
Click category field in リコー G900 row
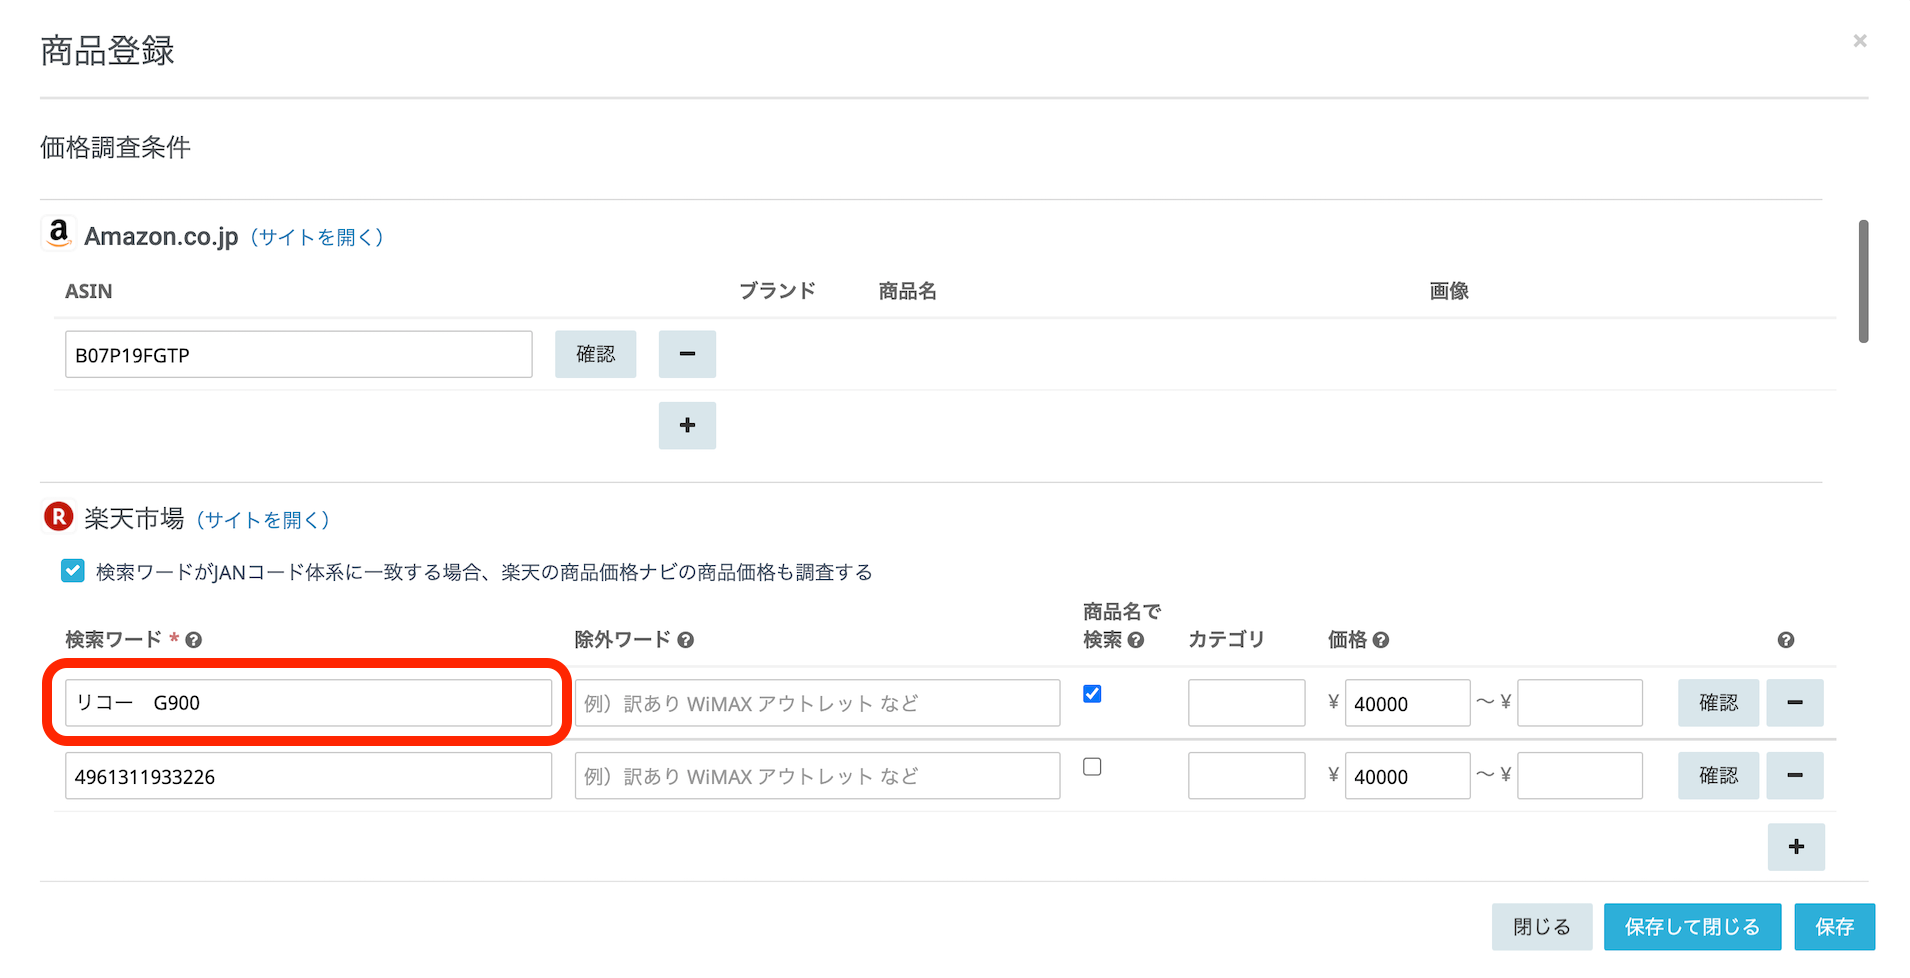(1246, 703)
